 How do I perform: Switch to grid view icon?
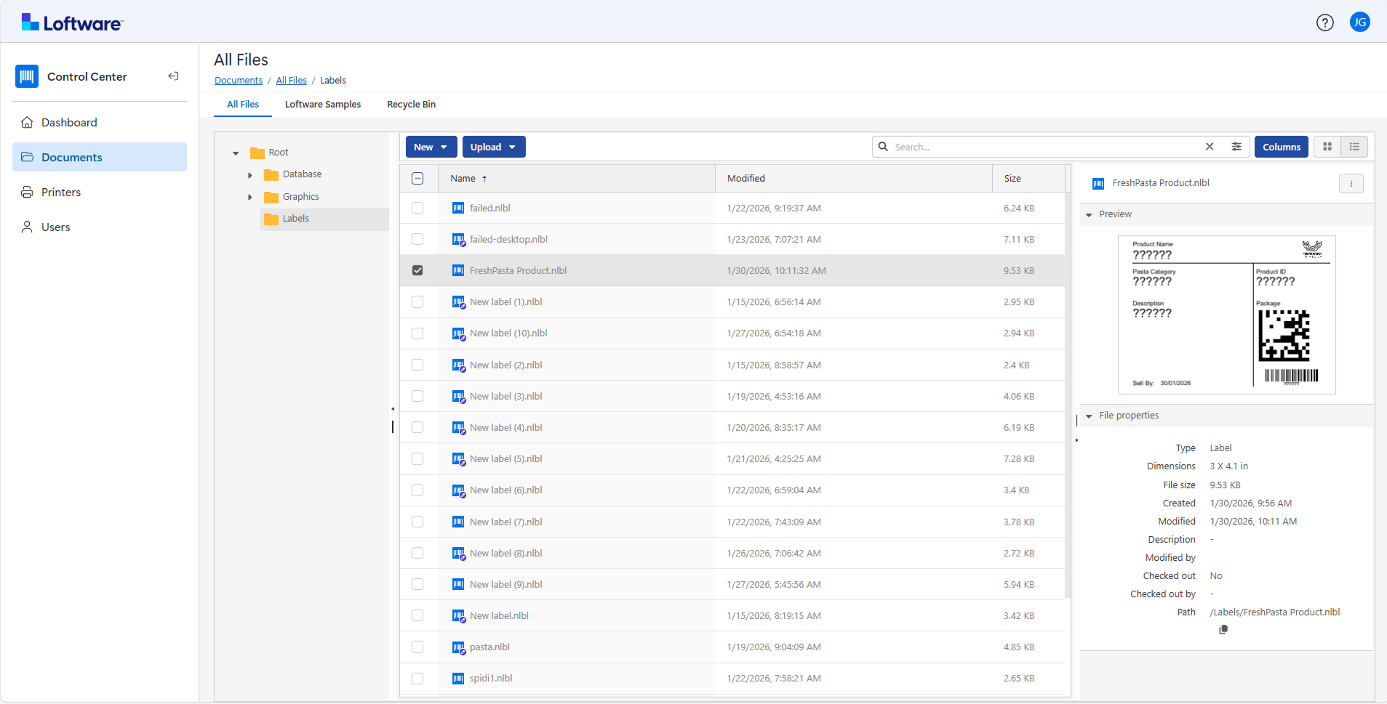(x=1327, y=147)
